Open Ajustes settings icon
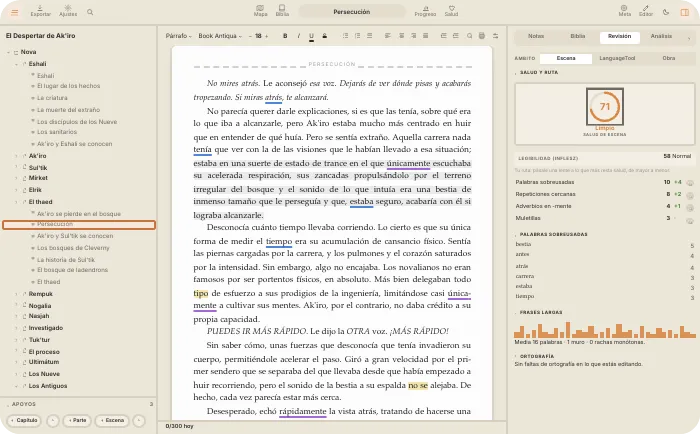700x434 pixels. click(68, 11)
